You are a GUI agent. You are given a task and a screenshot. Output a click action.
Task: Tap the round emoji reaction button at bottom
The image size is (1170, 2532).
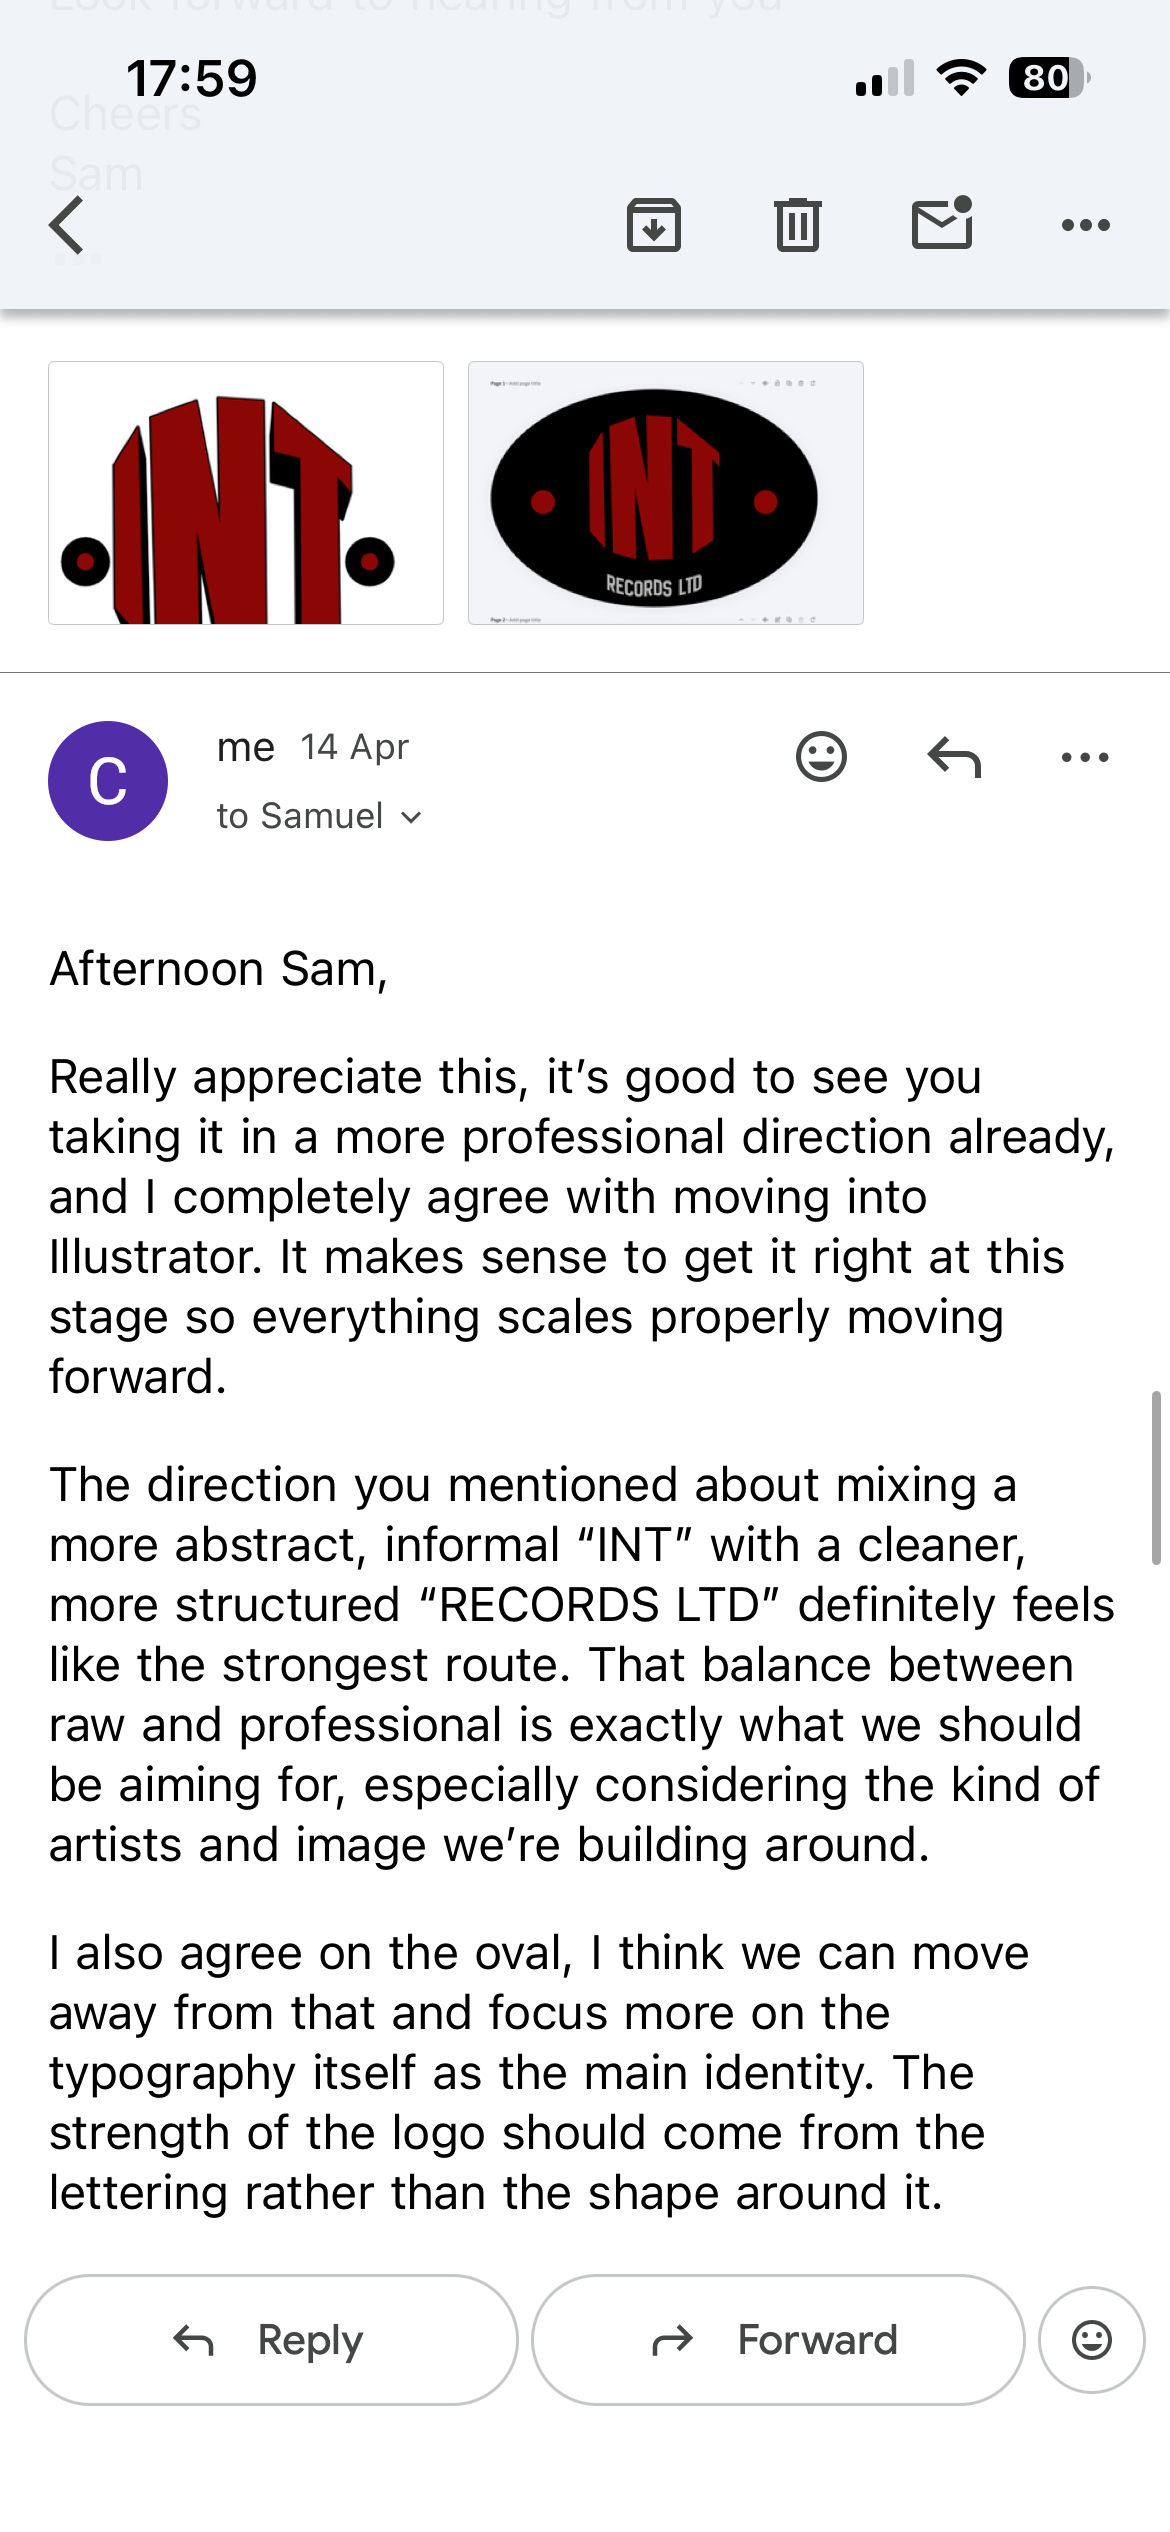tap(1092, 2340)
